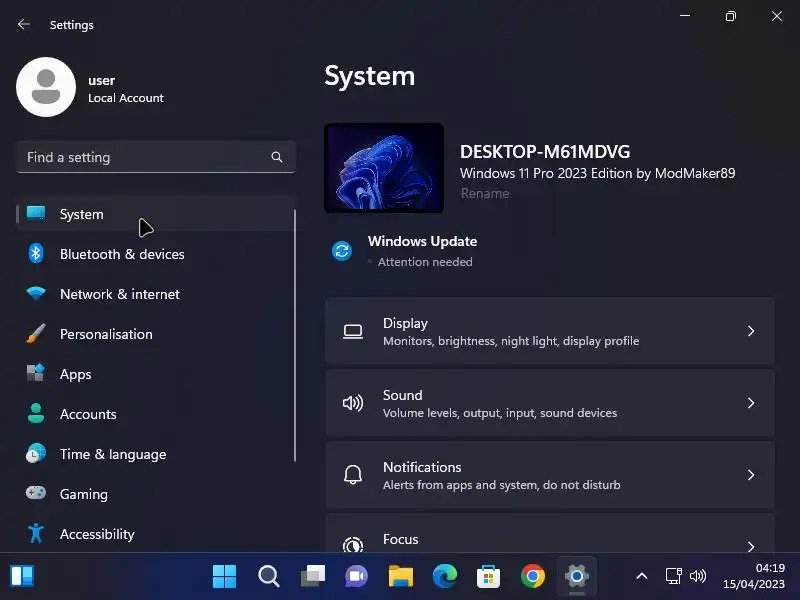800x600 pixels.
Task: Click the Gaming controller icon
Action: tap(36, 493)
